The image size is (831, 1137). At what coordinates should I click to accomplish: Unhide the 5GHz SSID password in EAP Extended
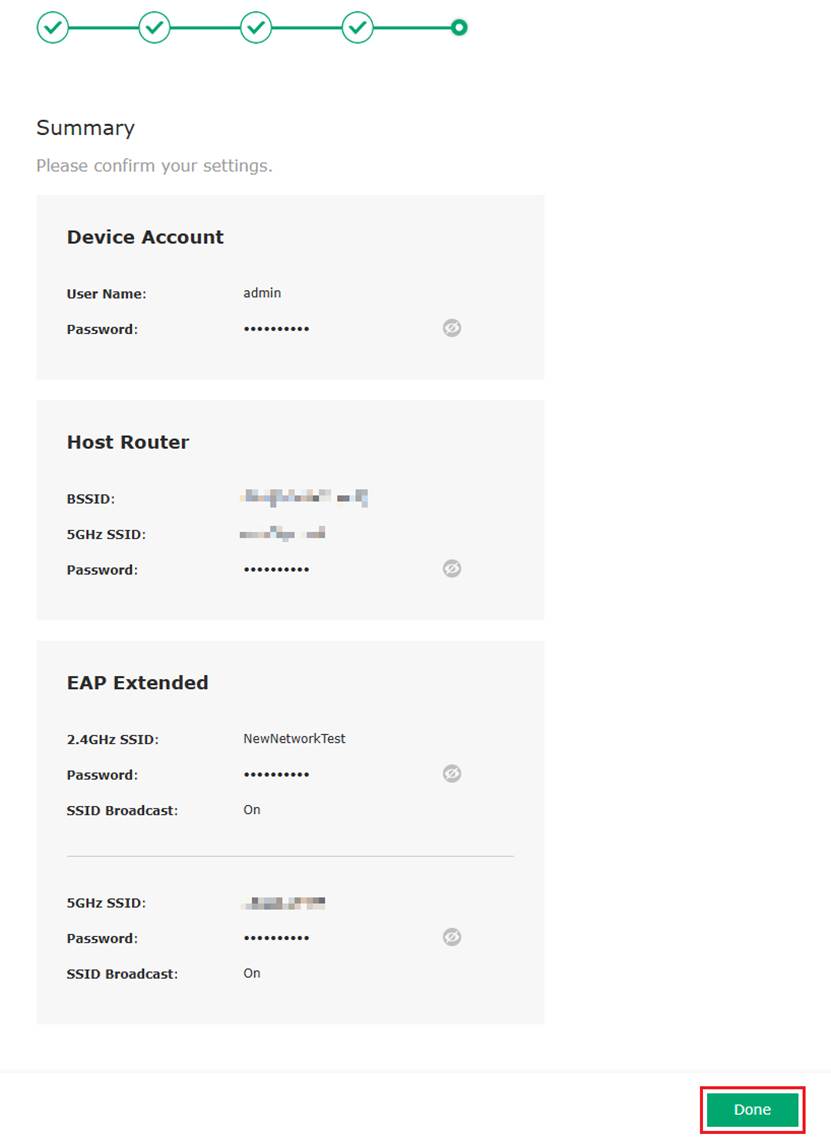coord(451,937)
